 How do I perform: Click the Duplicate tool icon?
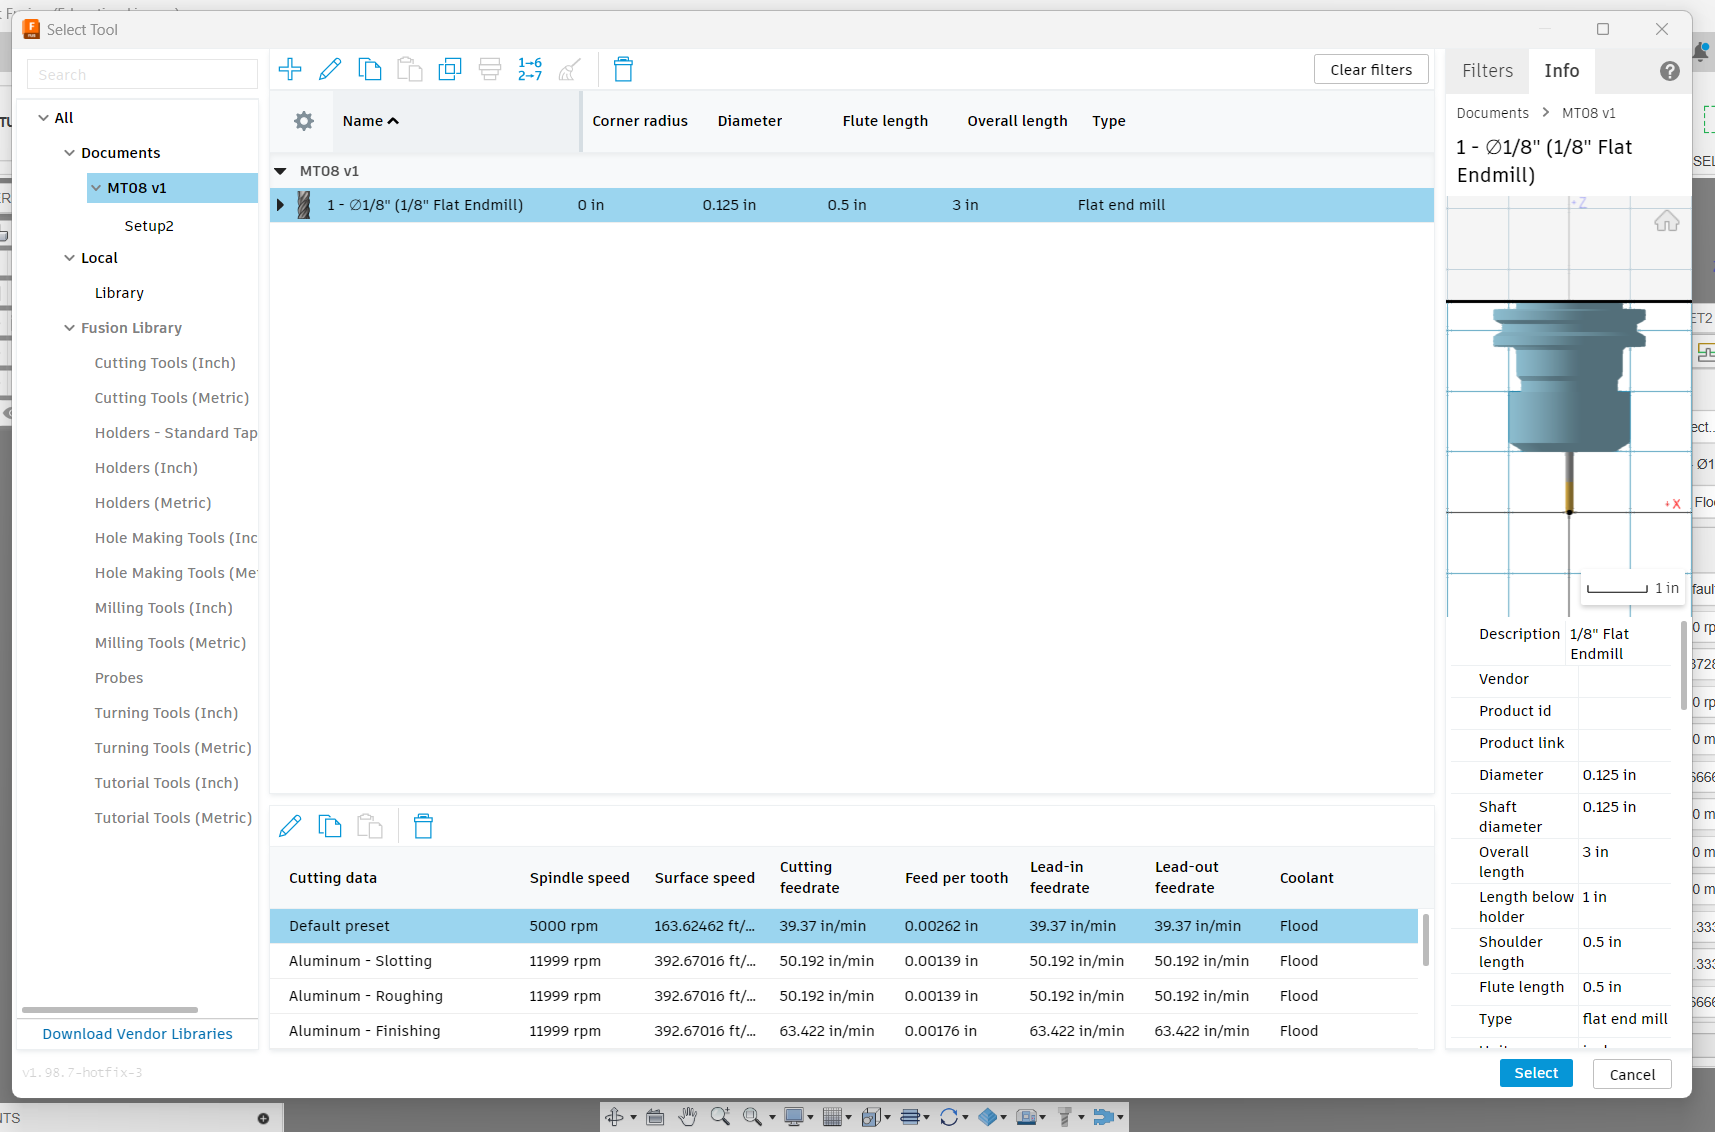450,69
